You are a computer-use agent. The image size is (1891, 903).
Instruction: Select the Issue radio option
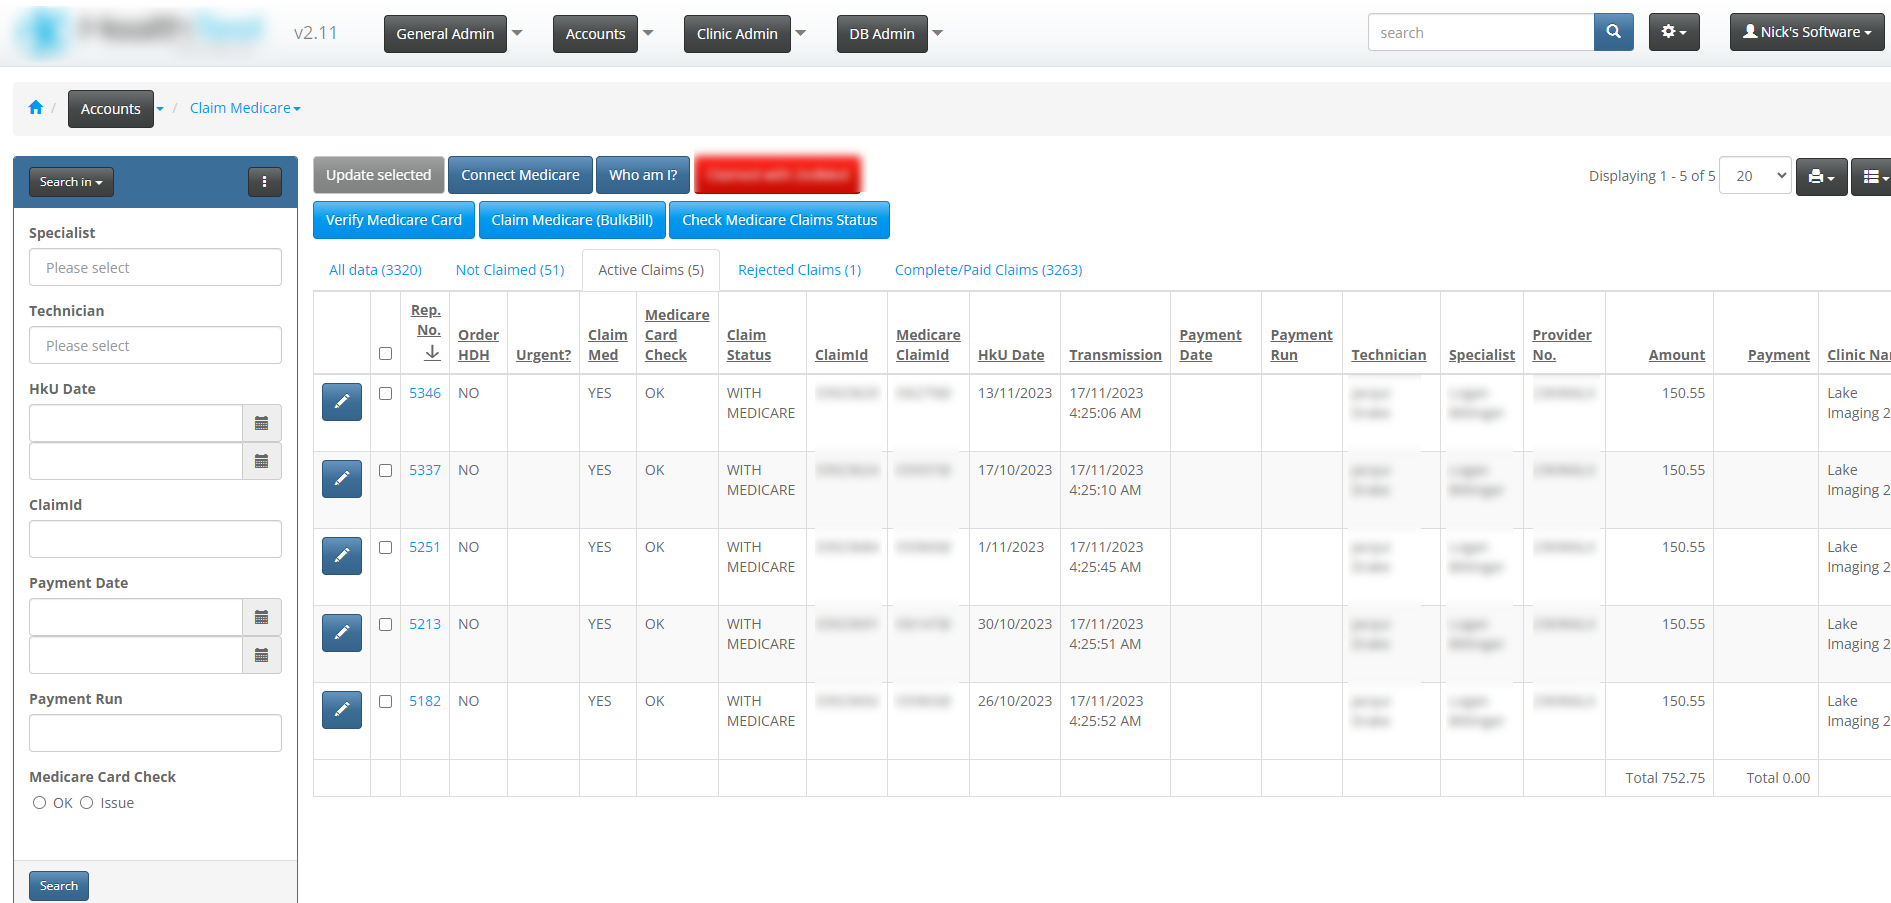tap(87, 803)
